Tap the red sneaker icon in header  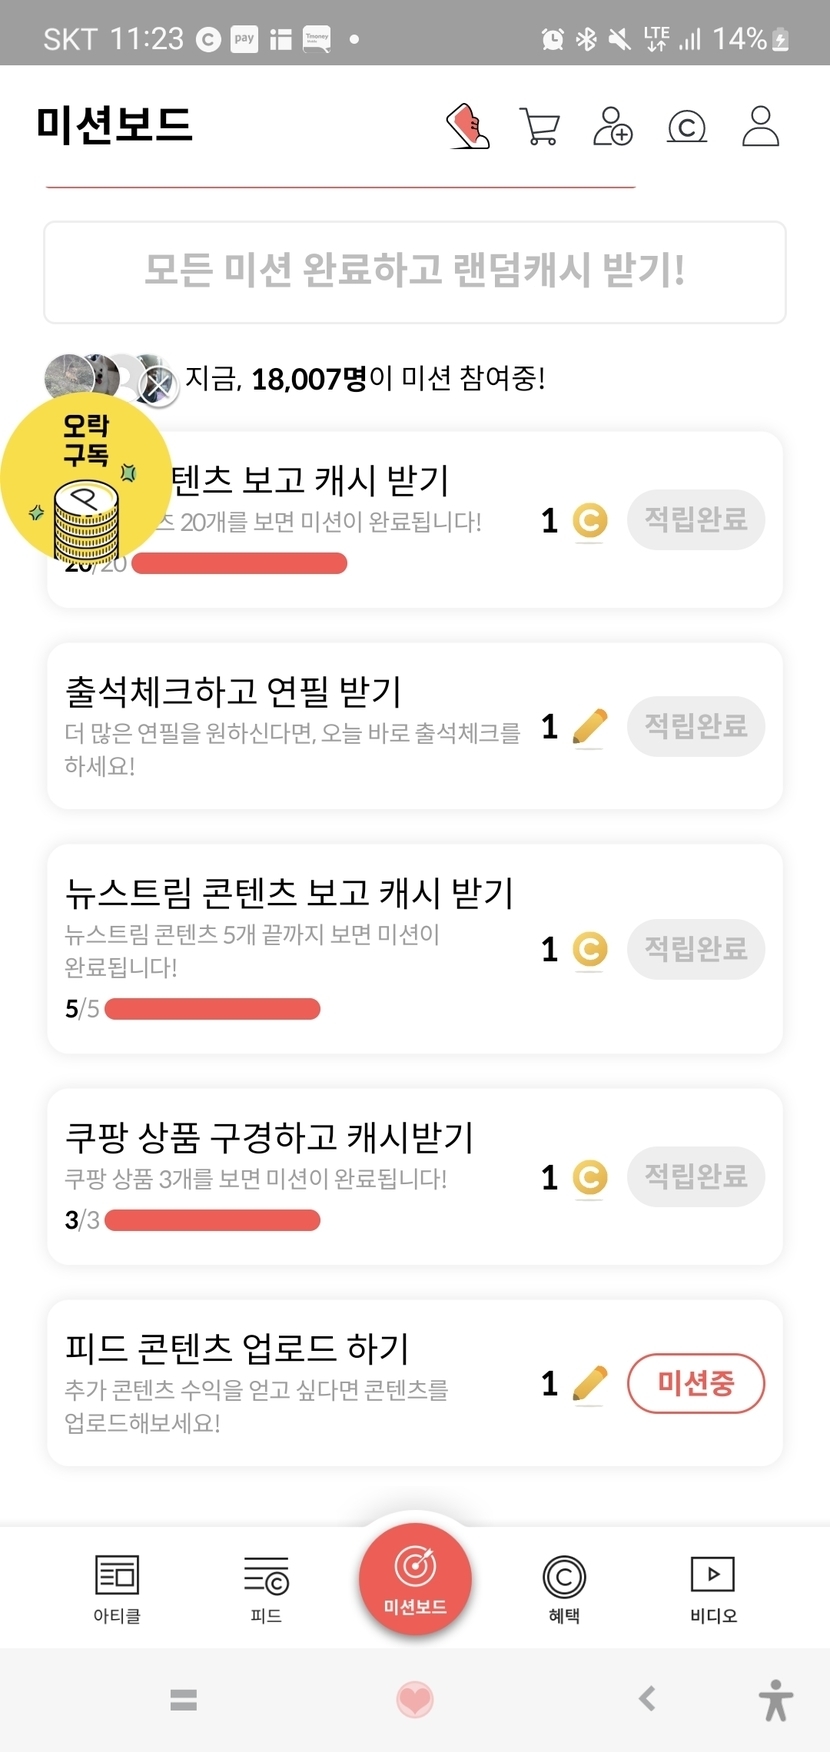(467, 127)
